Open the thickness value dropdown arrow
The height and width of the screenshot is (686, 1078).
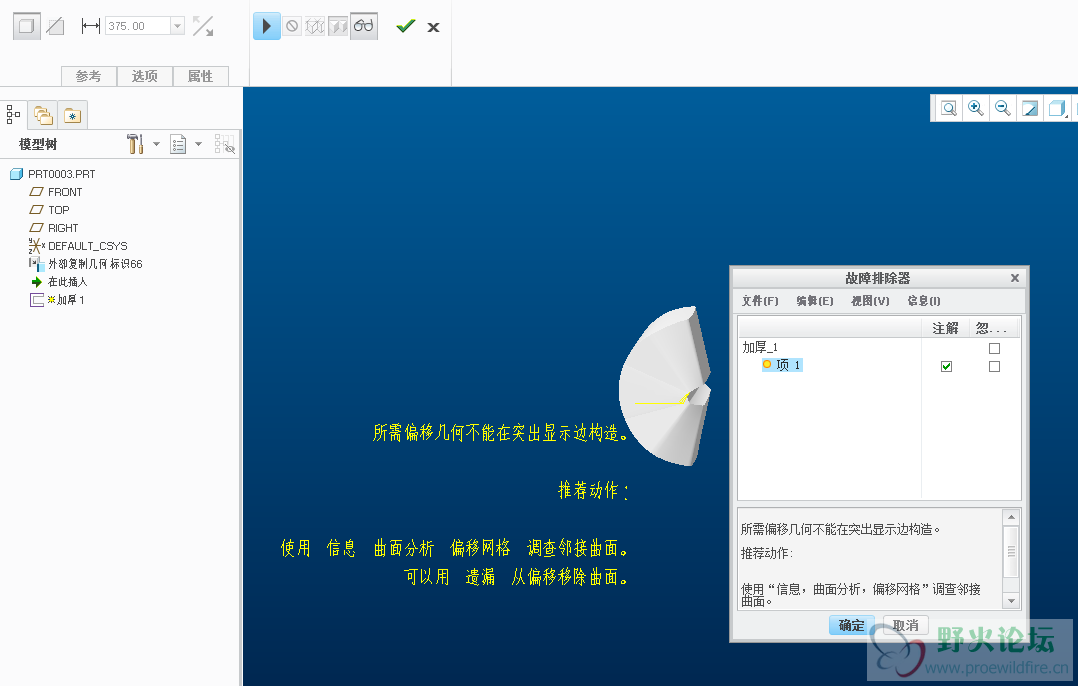pos(177,26)
